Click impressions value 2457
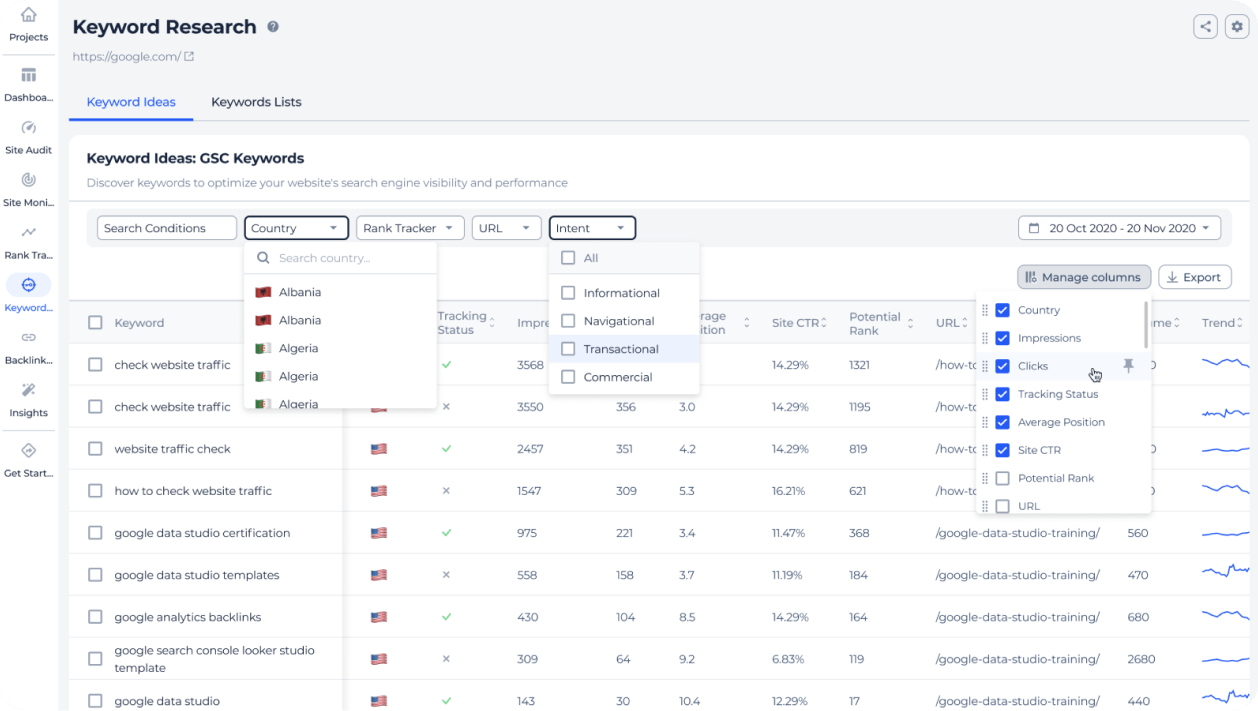Image resolution: width=1258 pixels, height=711 pixels. pos(530,449)
